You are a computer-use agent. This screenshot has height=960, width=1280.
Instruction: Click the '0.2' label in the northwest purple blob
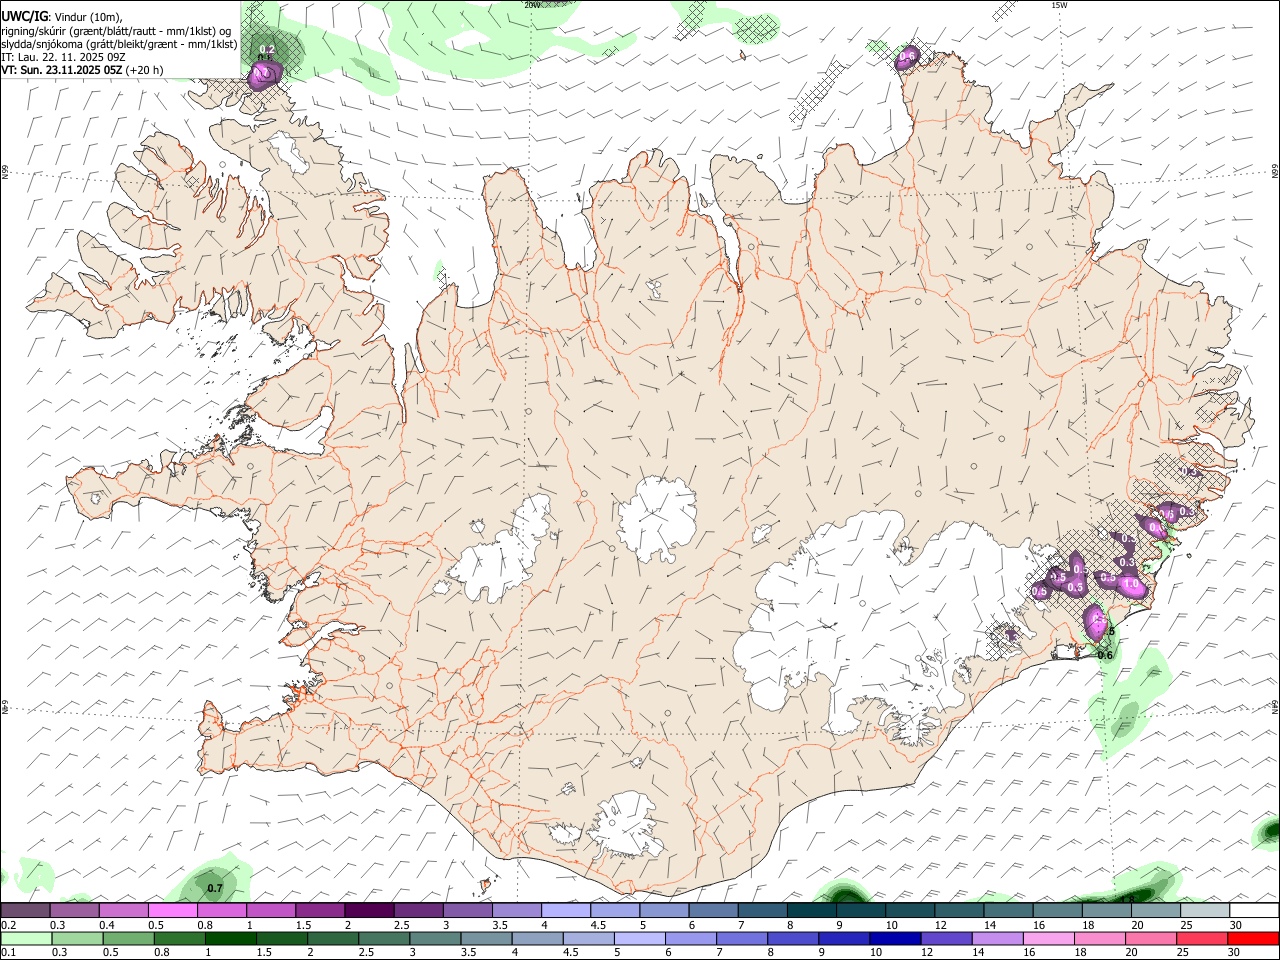[267, 50]
